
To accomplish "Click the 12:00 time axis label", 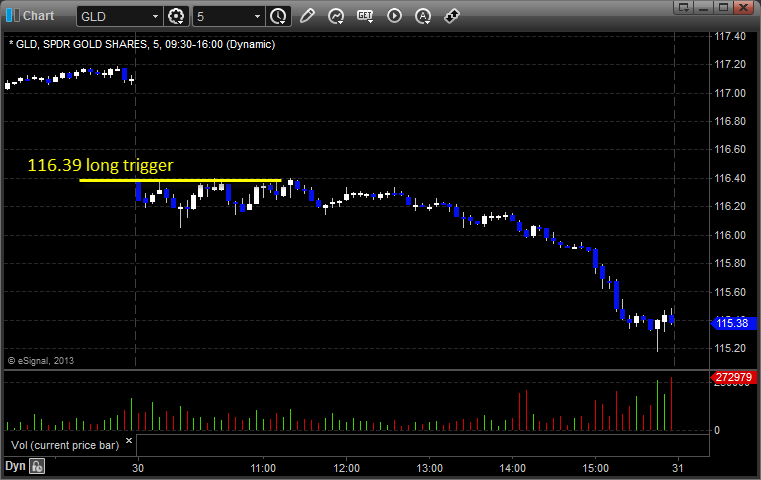I will [347, 468].
